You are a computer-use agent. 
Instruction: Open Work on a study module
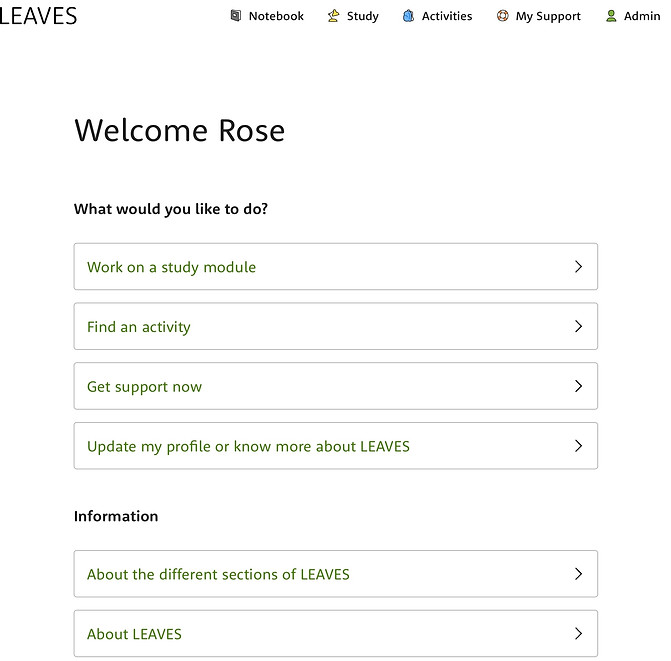pos(336,267)
